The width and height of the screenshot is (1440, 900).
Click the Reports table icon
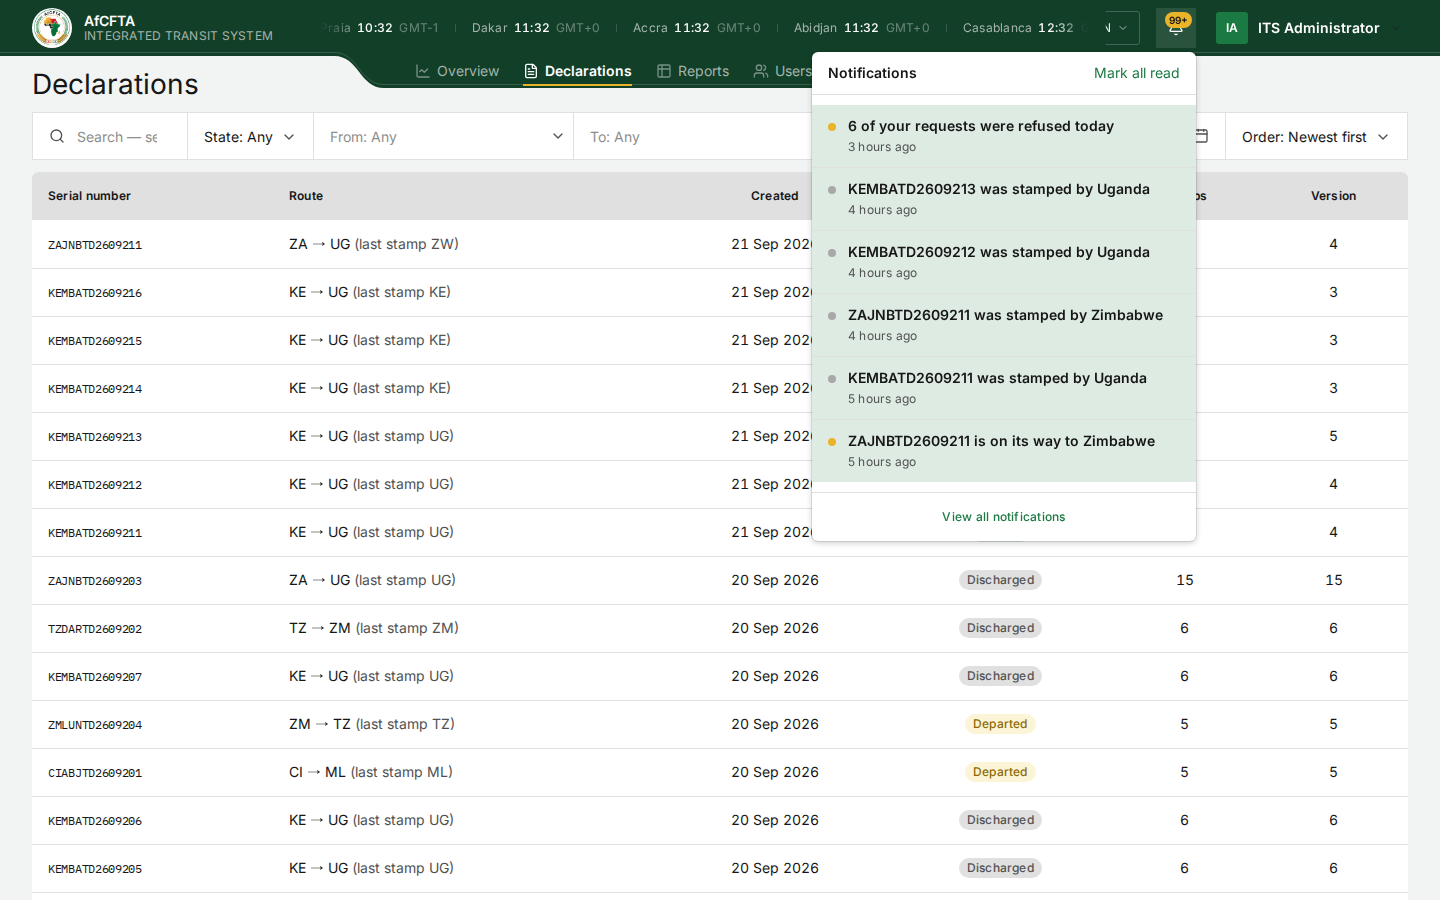664,71
